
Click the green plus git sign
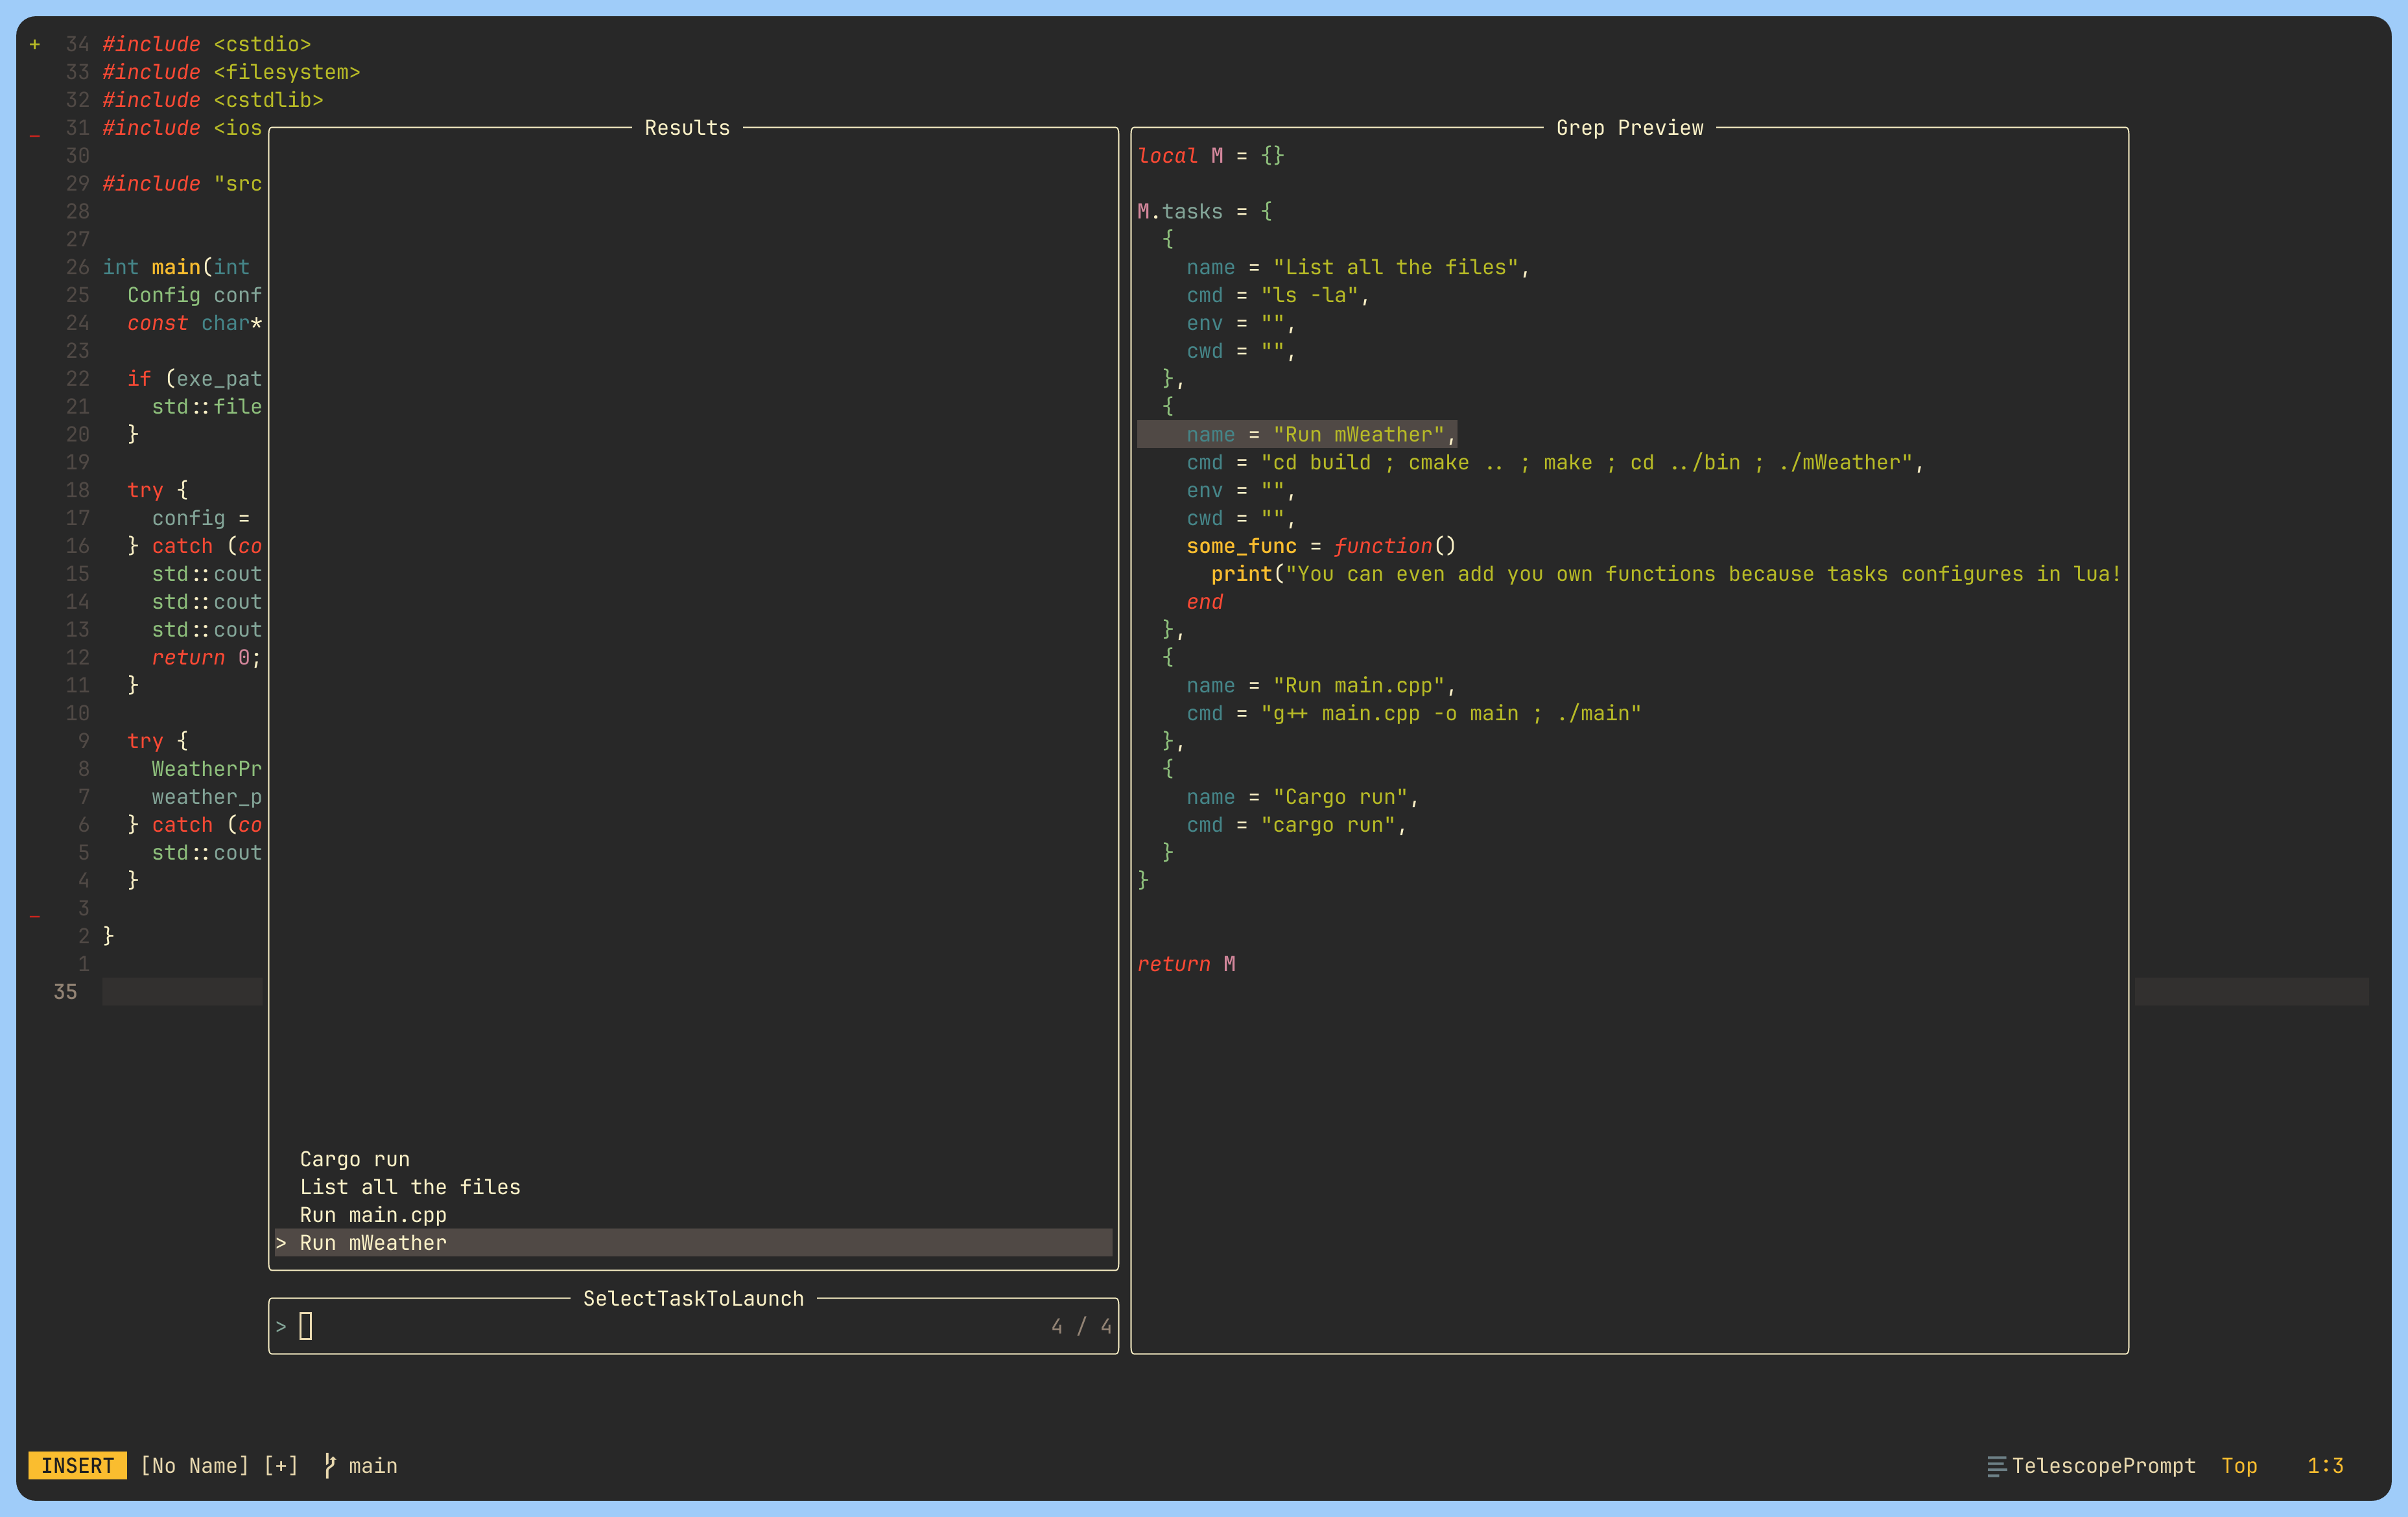coord(35,45)
